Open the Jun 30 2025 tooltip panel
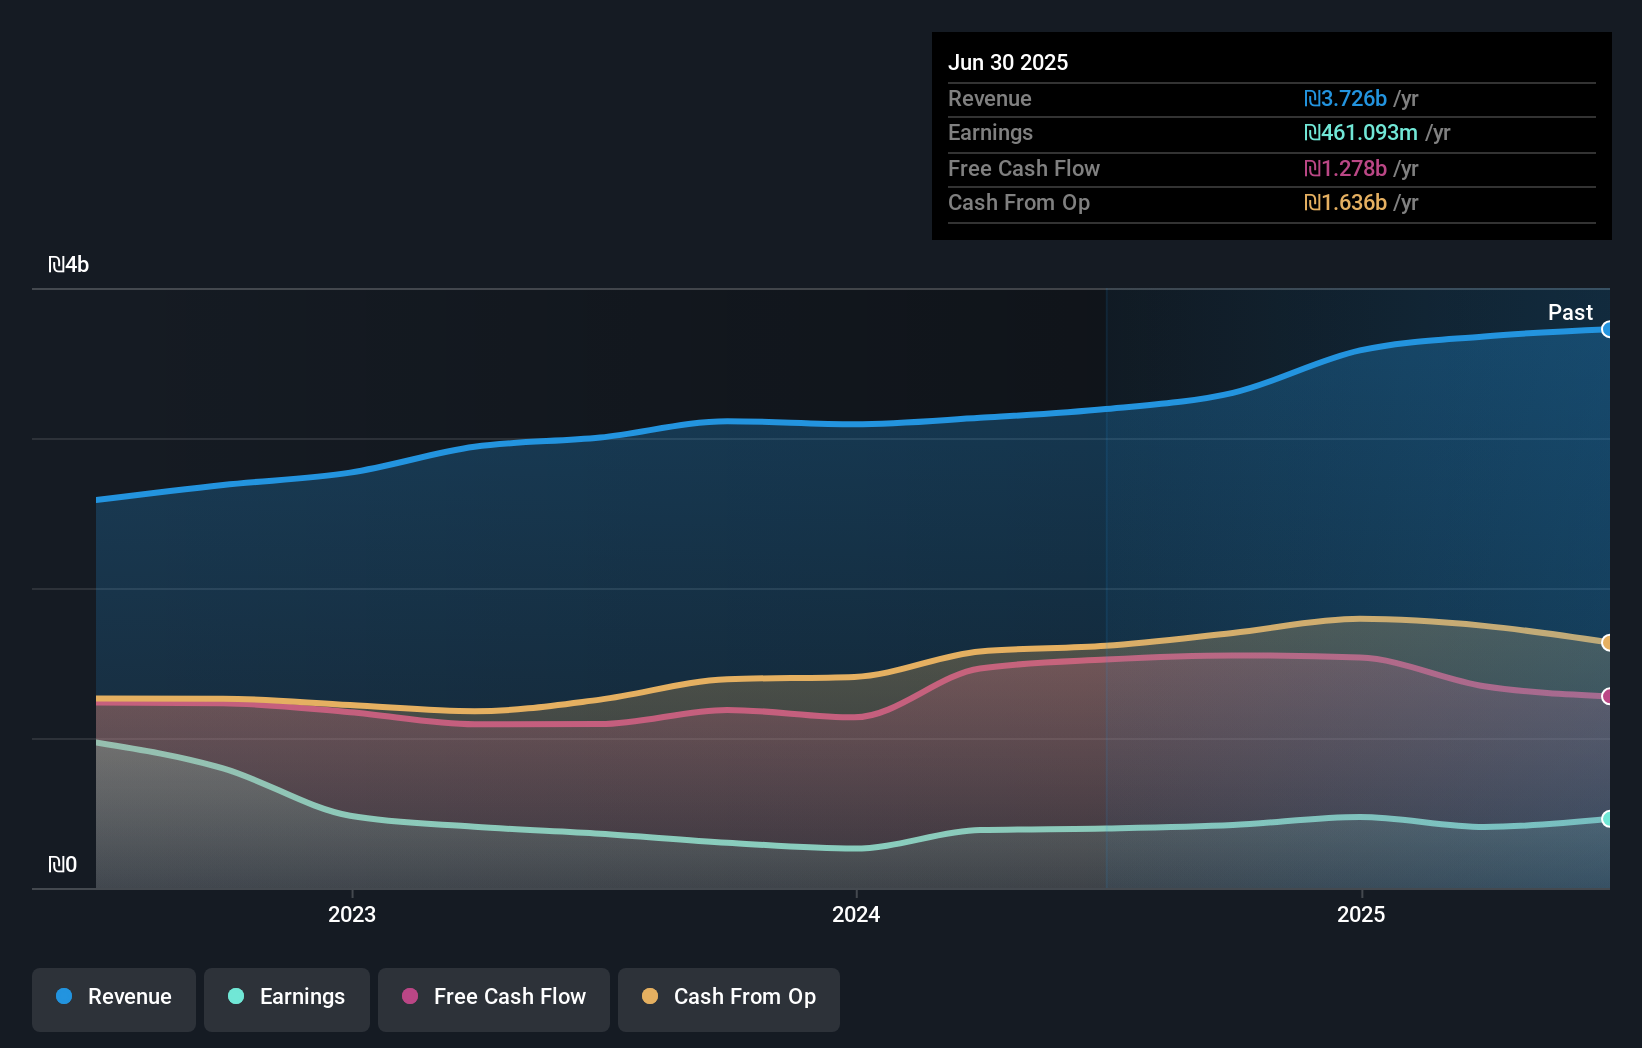This screenshot has width=1642, height=1048. 1271,135
